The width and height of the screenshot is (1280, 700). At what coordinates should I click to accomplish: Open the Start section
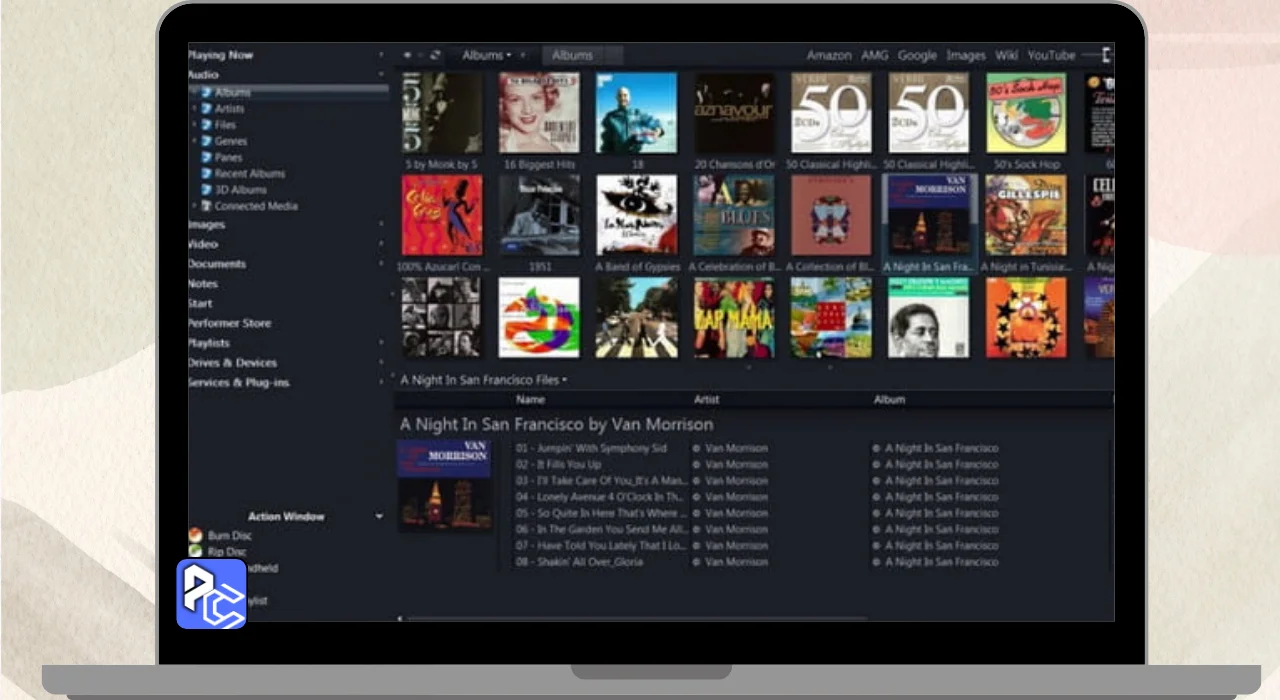click(200, 303)
